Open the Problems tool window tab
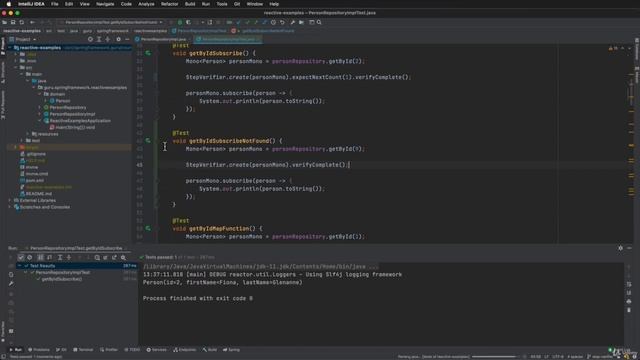The height and width of the screenshot is (360, 640). (x=39, y=350)
